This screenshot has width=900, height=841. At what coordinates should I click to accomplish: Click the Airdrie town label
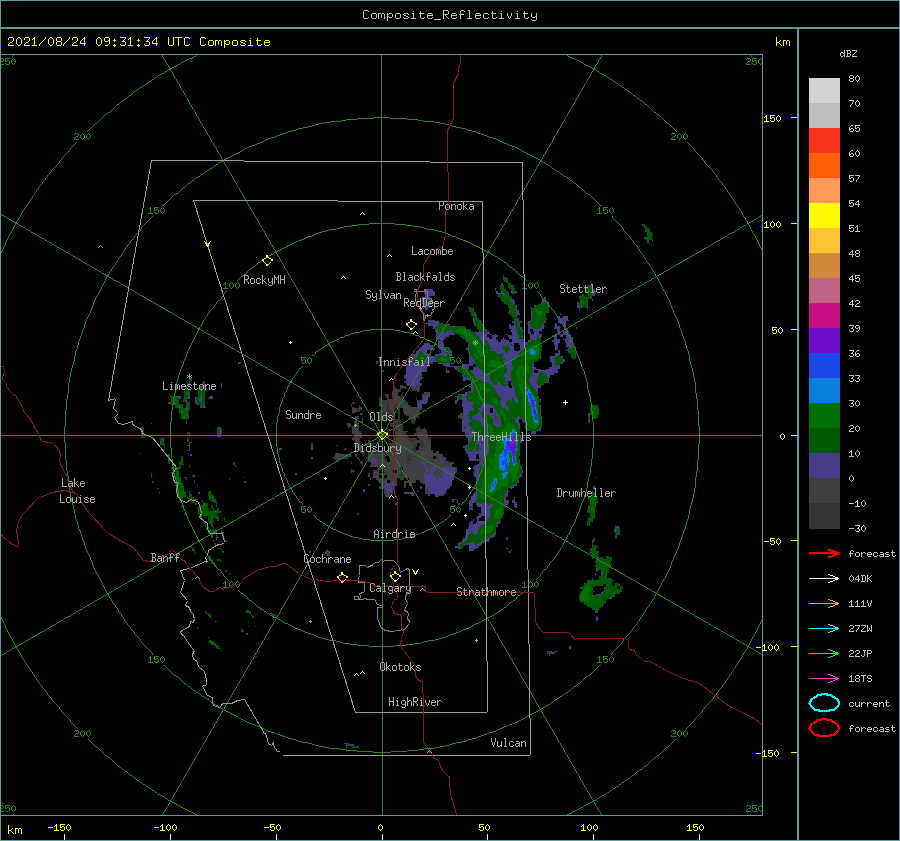[394, 534]
